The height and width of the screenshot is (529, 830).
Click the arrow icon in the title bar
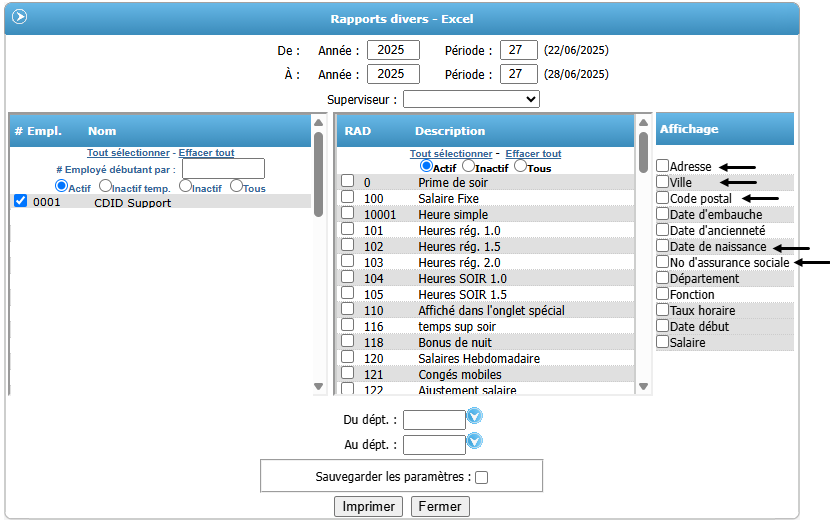coord(19,17)
